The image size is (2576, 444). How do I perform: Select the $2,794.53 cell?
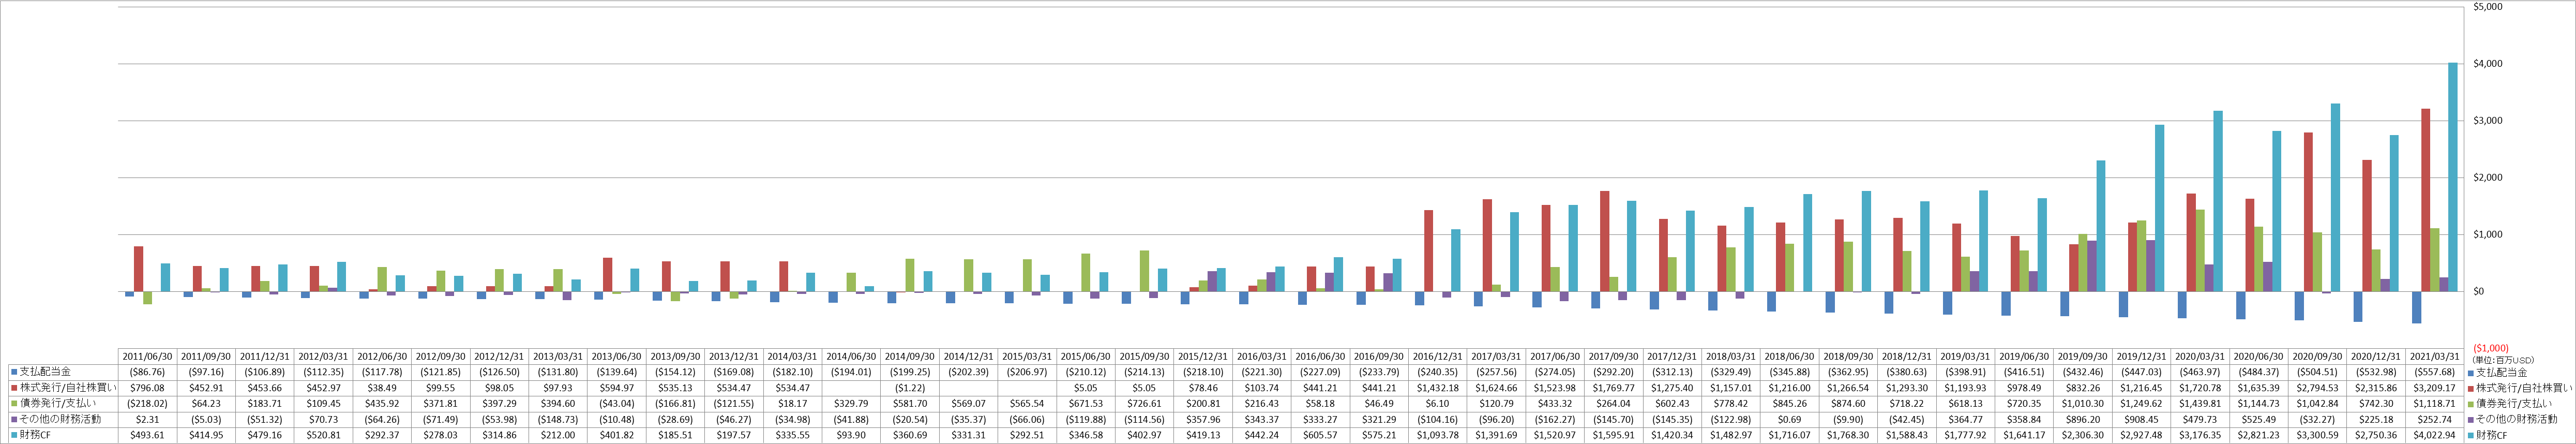pyautogui.click(x=2316, y=387)
